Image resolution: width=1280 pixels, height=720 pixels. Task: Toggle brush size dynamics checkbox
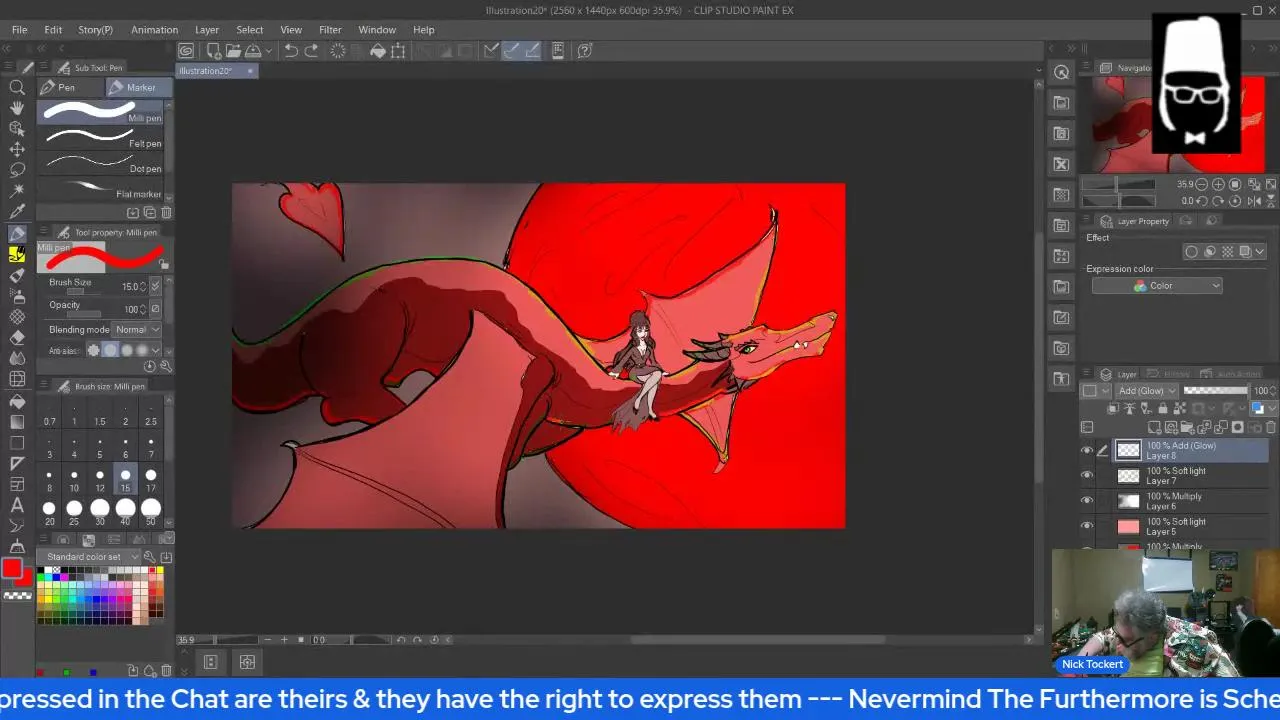(155, 287)
